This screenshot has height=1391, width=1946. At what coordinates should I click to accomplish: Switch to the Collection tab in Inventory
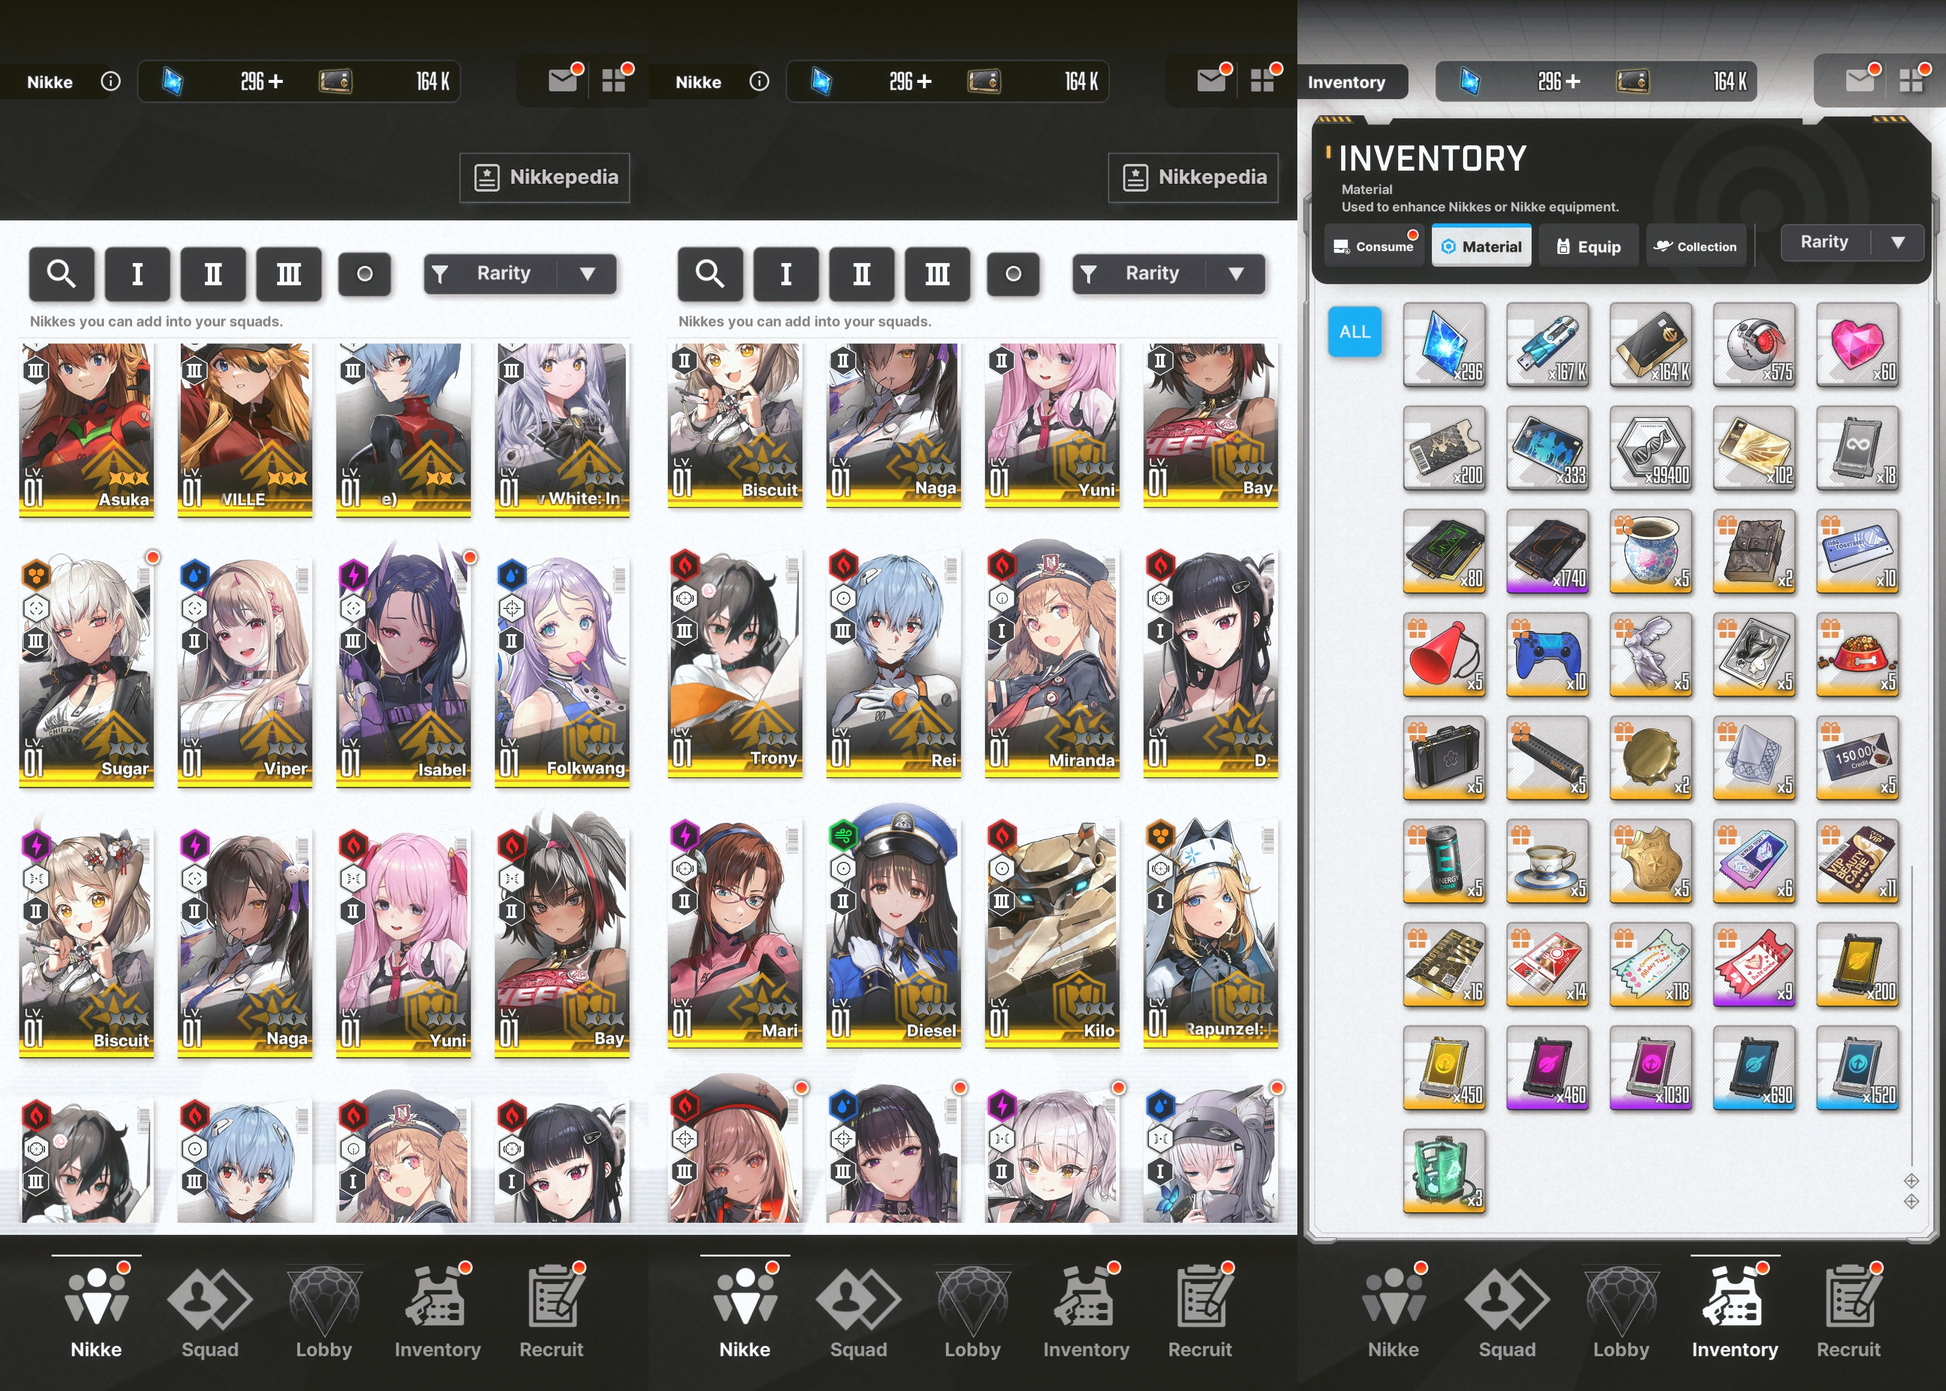(1696, 246)
